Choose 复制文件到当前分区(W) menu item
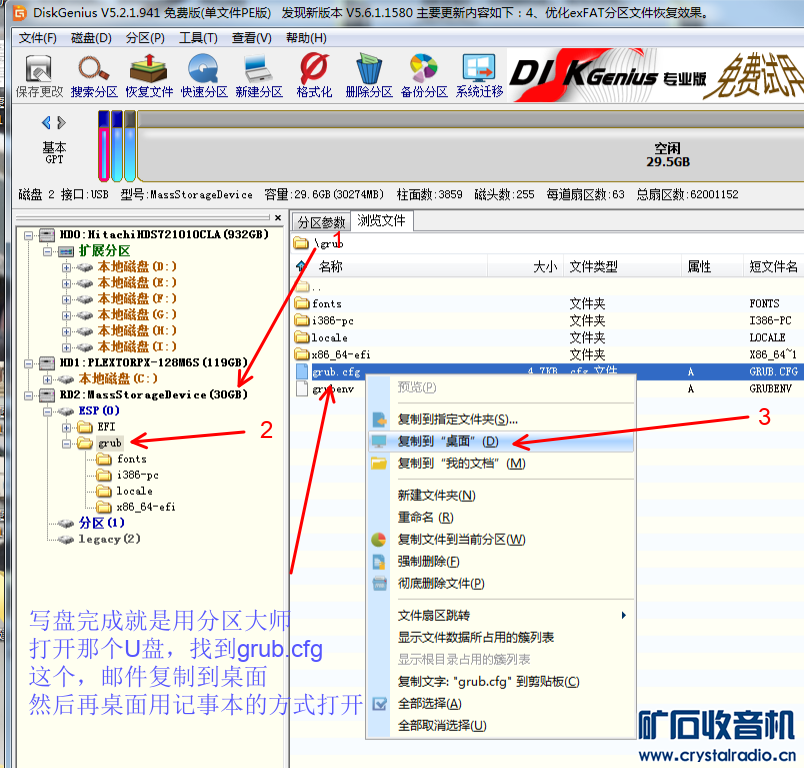The width and height of the screenshot is (804, 768). pyautogui.click(x=501, y=539)
